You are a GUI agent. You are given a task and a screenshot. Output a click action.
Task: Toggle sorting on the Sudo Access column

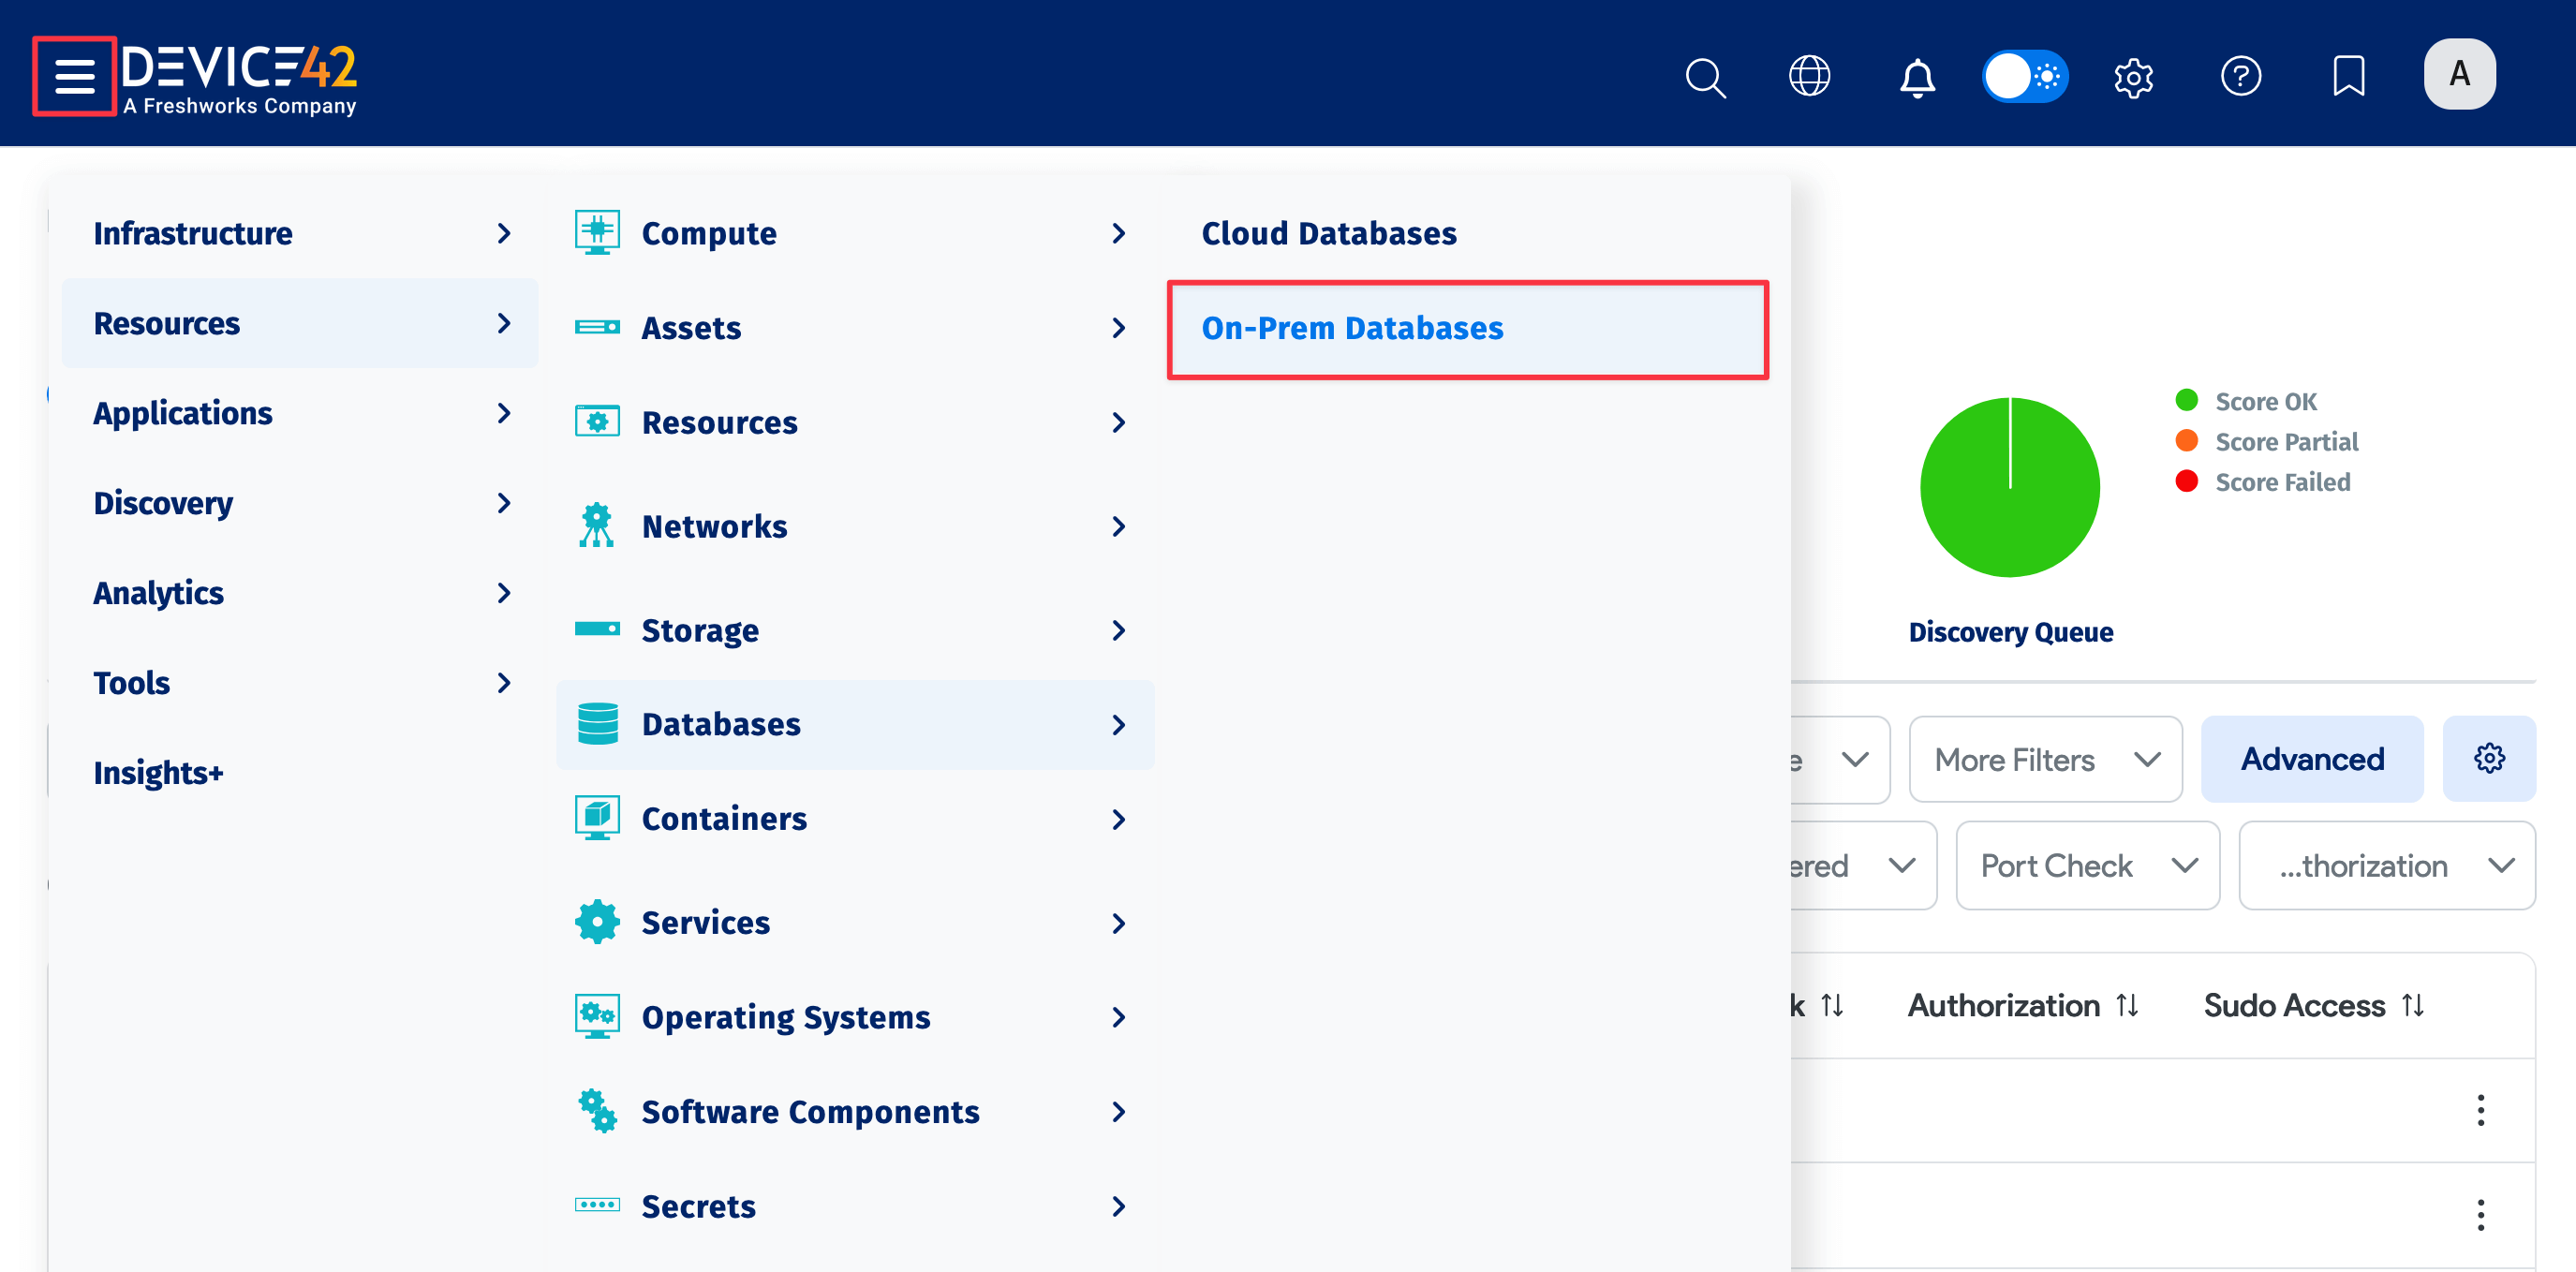pyautogui.click(x=2412, y=1005)
